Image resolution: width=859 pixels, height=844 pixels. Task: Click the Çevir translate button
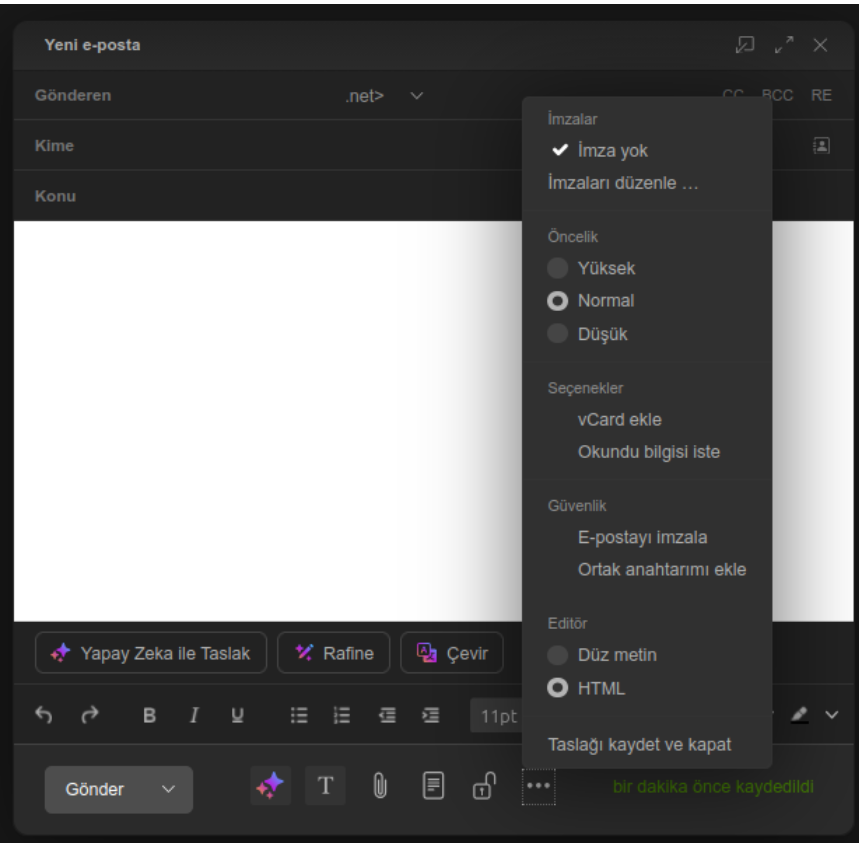452,653
